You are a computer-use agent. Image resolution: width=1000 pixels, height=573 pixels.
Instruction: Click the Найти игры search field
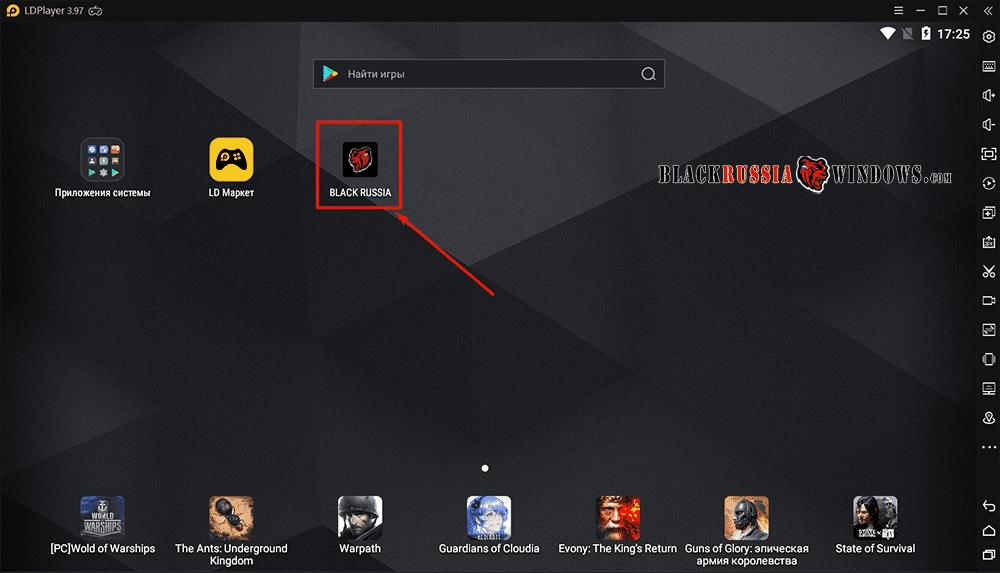(489, 74)
